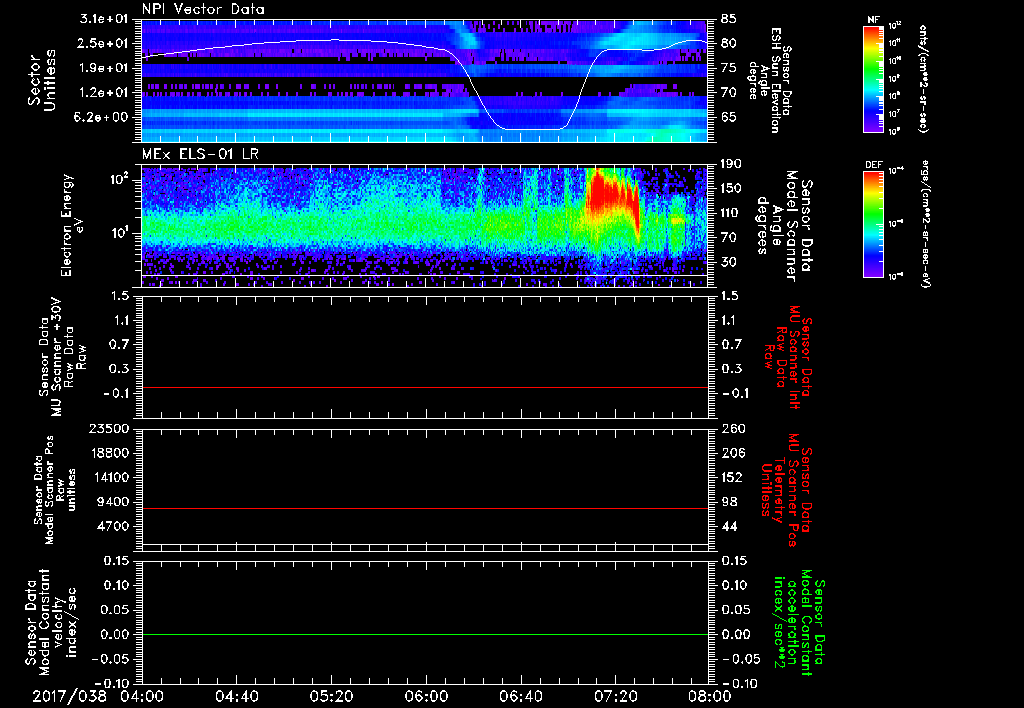Click the green Model Constant acceleration axis label

[x=797, y=625]
